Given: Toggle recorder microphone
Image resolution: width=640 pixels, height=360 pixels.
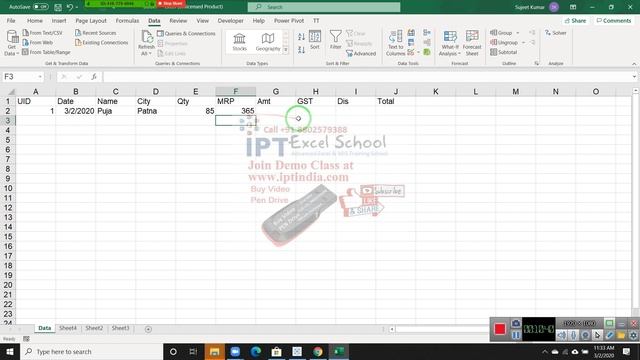Looking at the screenshot, I should (574, 335).
